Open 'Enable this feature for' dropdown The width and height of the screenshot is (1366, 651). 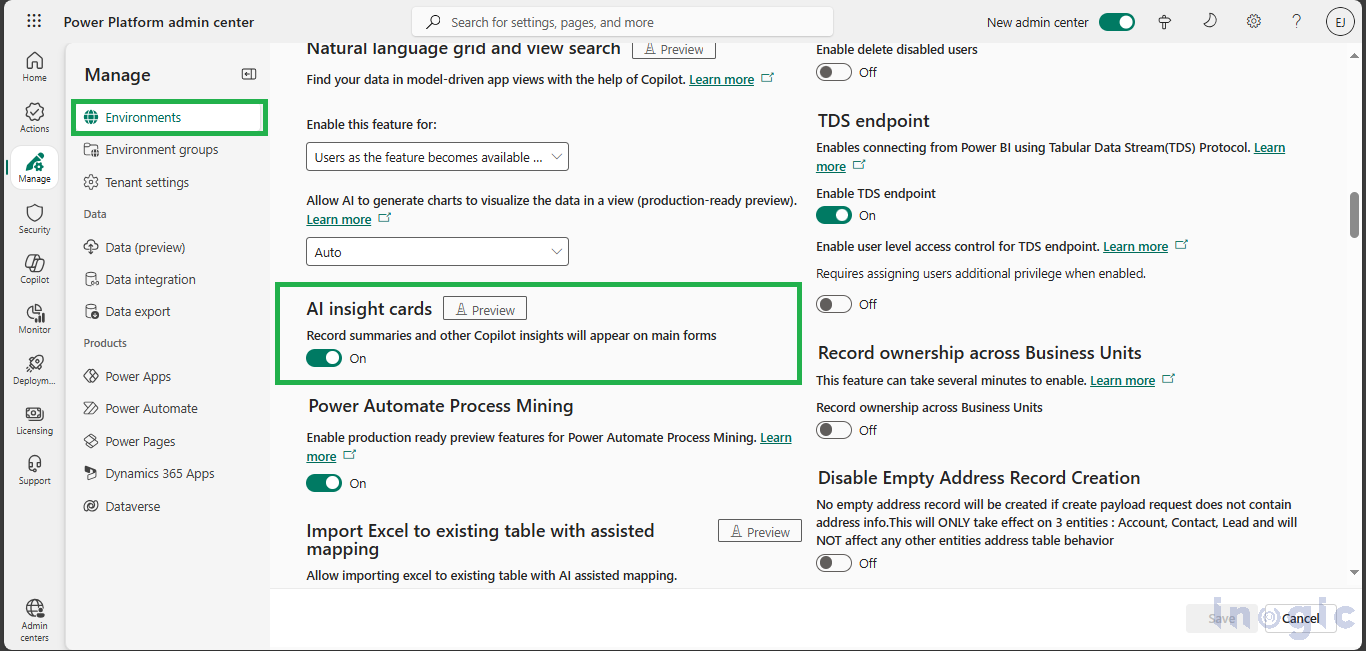(x=437, y=157)
